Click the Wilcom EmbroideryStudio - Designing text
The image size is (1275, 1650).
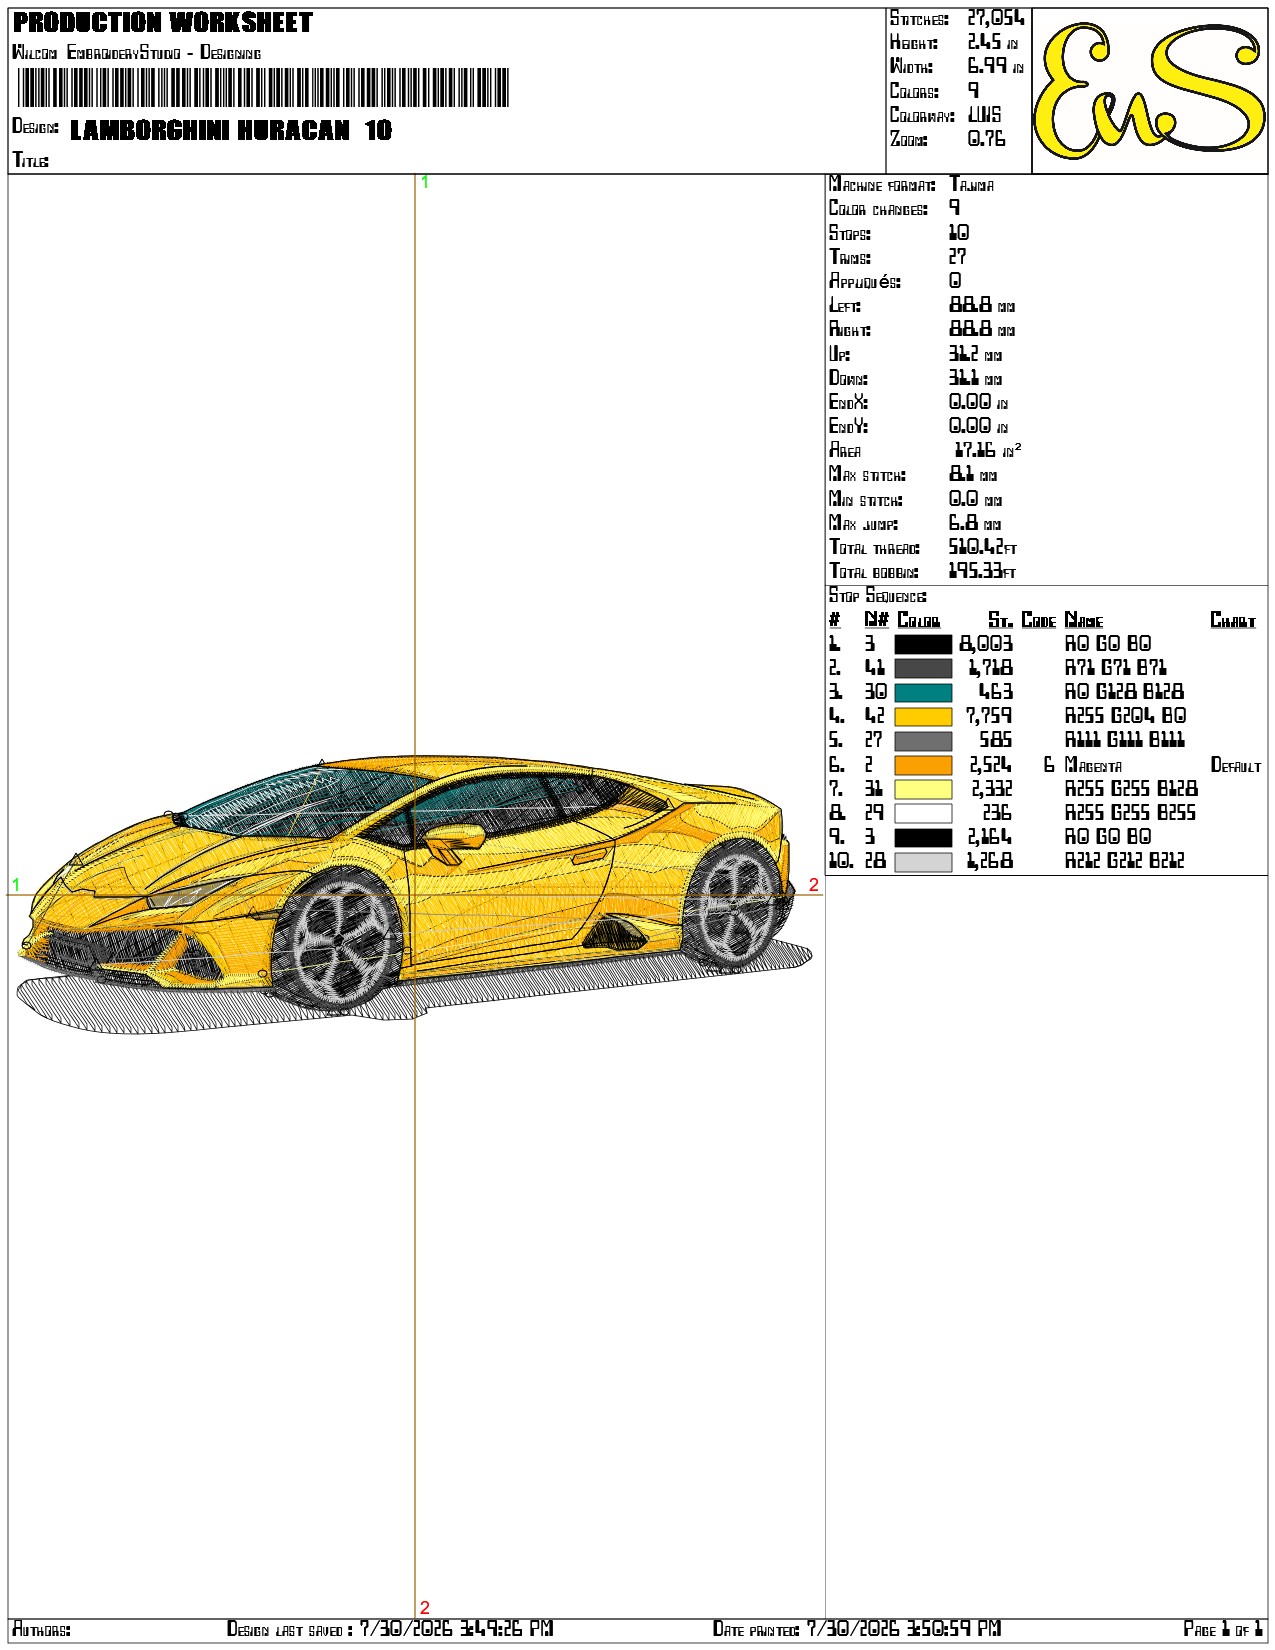pos(136,52)
